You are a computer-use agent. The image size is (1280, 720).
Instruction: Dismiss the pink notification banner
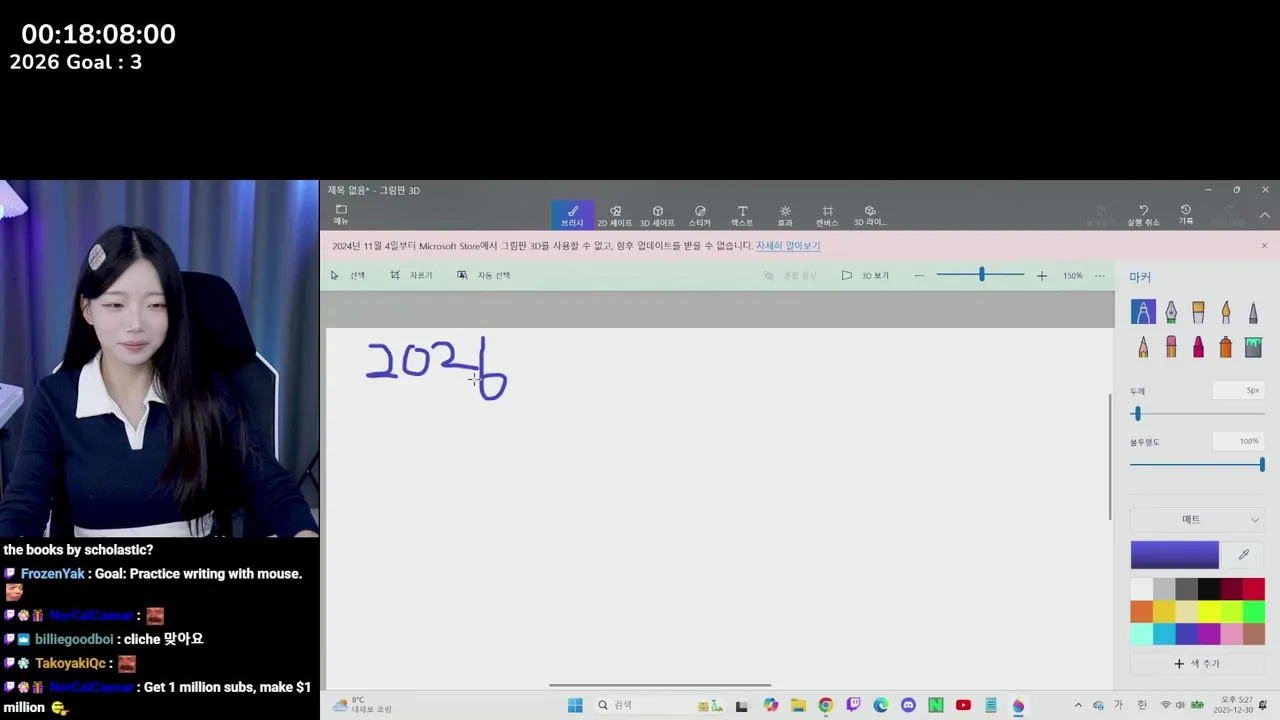(x=1264, y=246)
